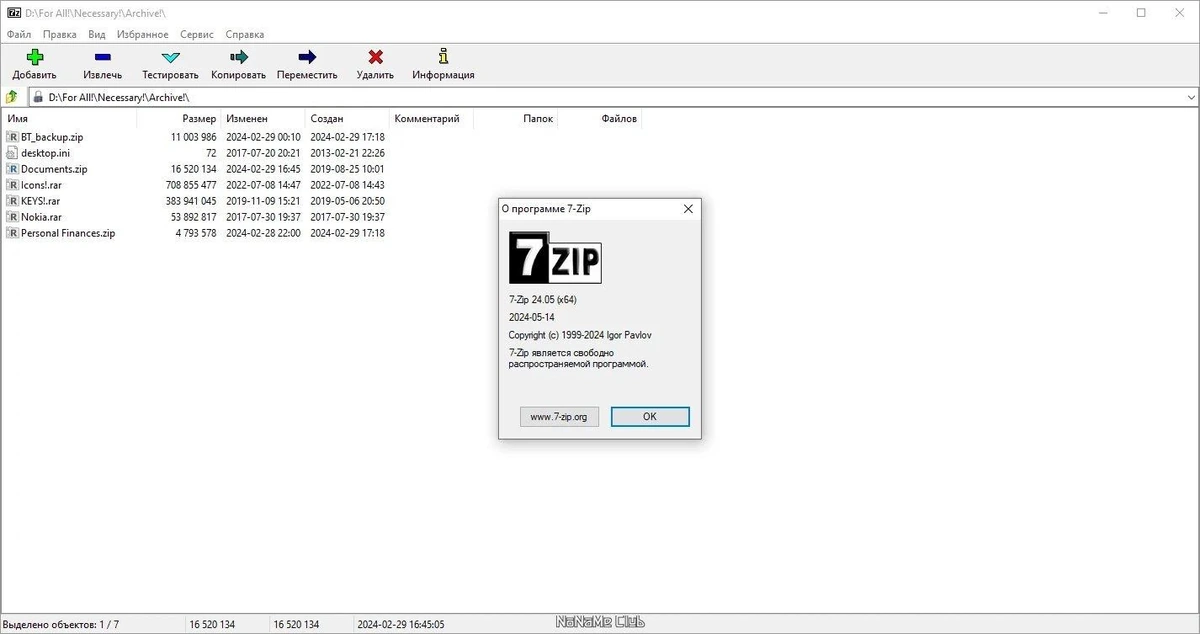The width and height of the screenshot is (1200, 634).
Task: Click the size value 383 941 045
Action: pos(191,201)
